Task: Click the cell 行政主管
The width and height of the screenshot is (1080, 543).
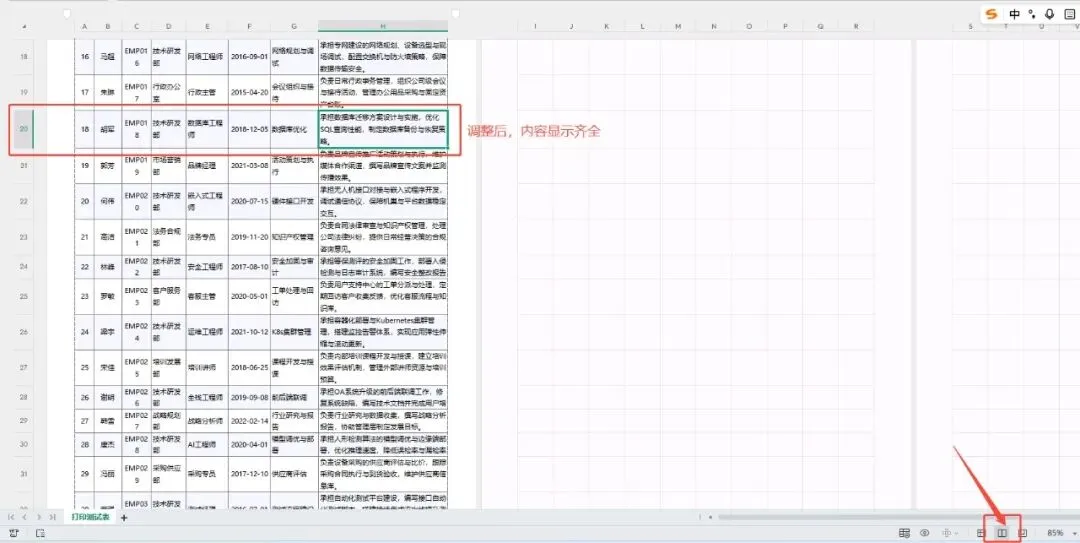Action: point(207,92)
